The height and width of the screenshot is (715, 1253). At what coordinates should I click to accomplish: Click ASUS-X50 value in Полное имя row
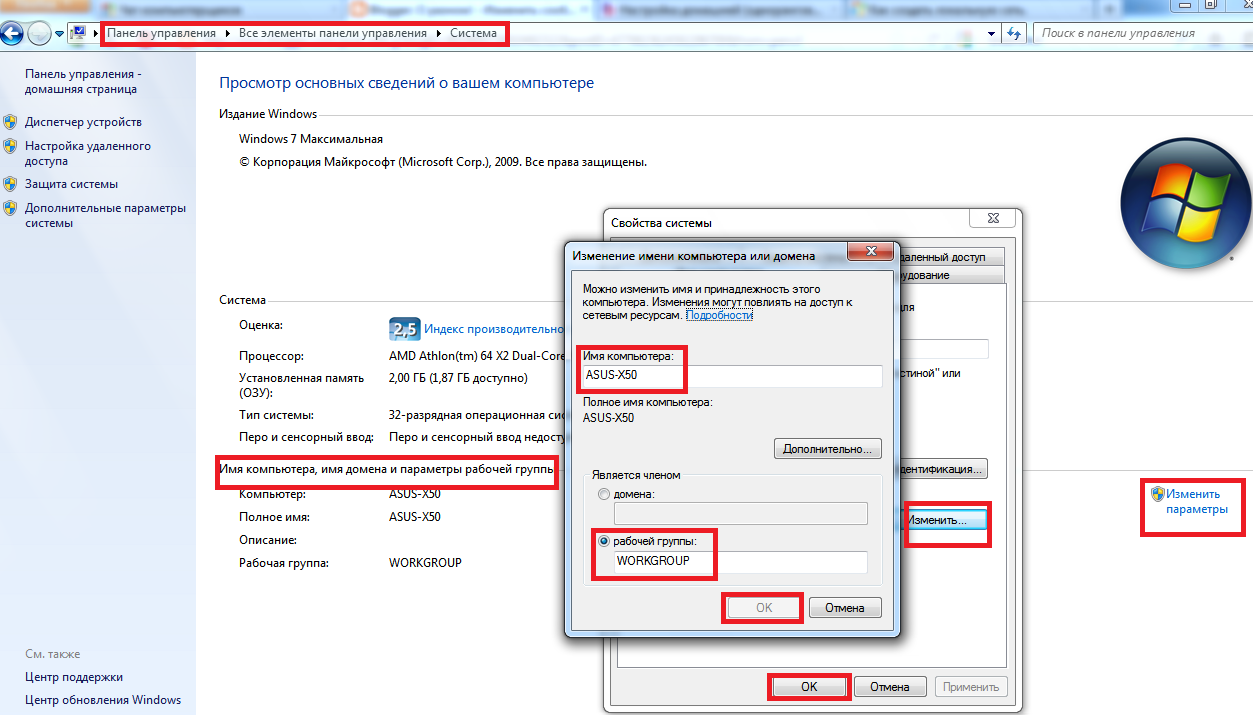[x=415, y=517]
